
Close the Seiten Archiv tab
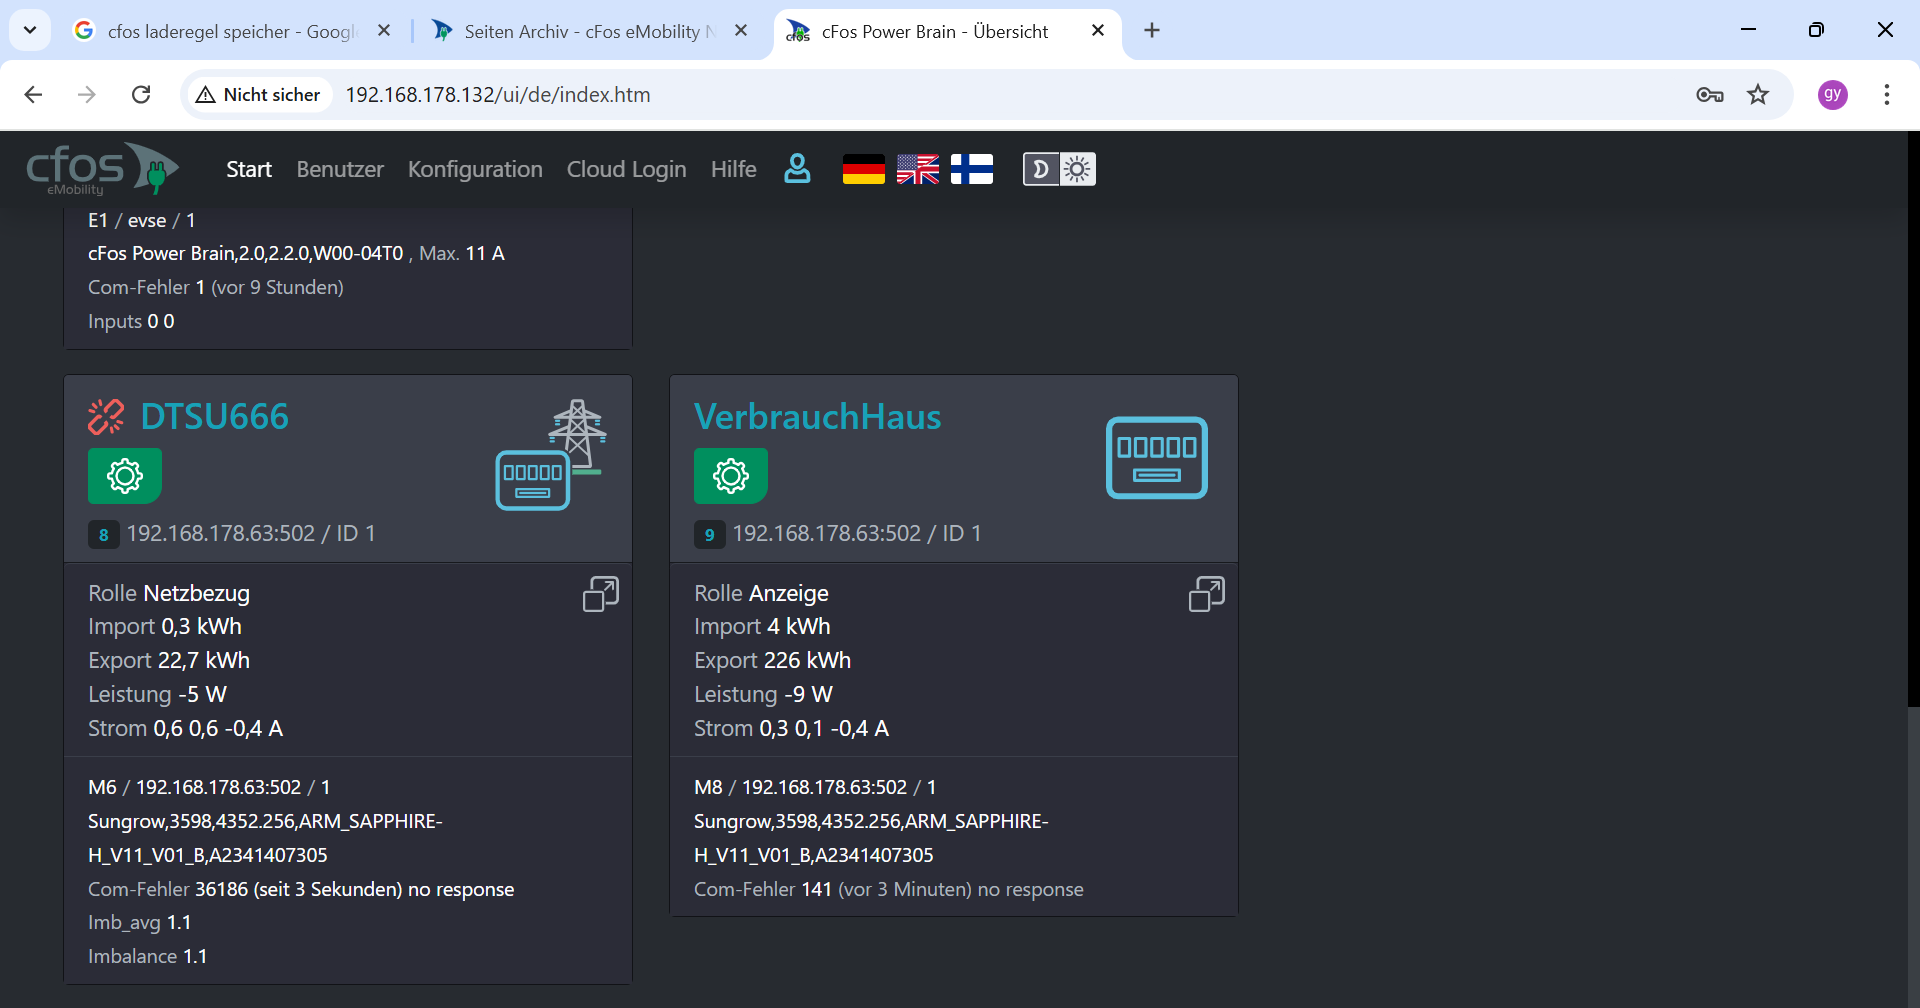click(x=741, y=31)
